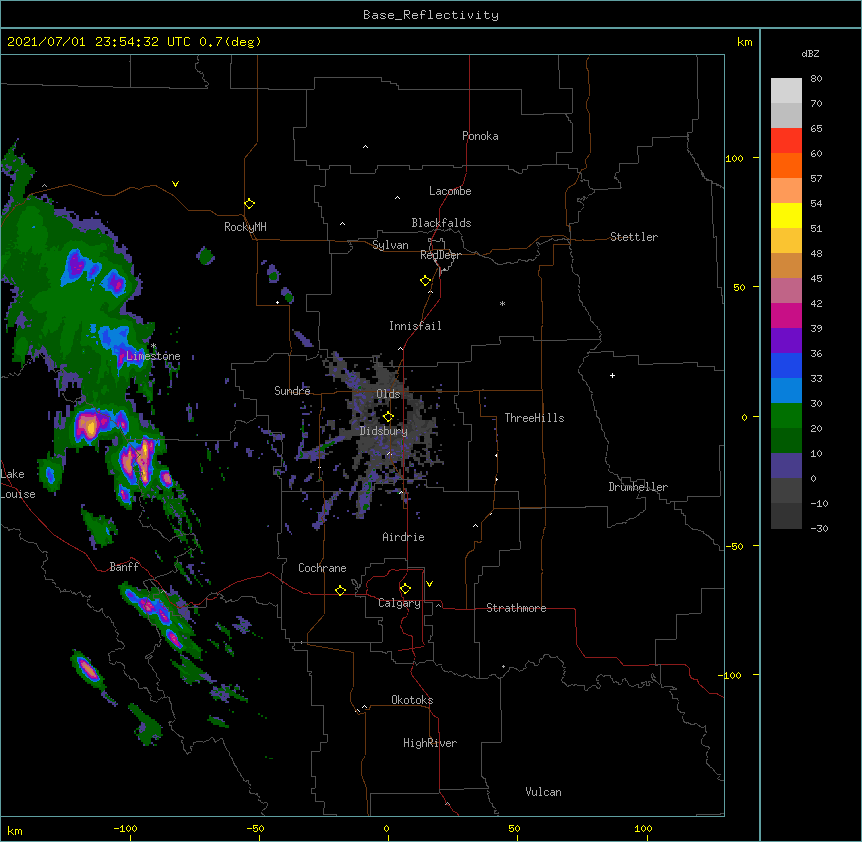862x842 pixels.
Task: Select the magenta 42-39 dBZ legend swatch
Action: pos(786,315)
